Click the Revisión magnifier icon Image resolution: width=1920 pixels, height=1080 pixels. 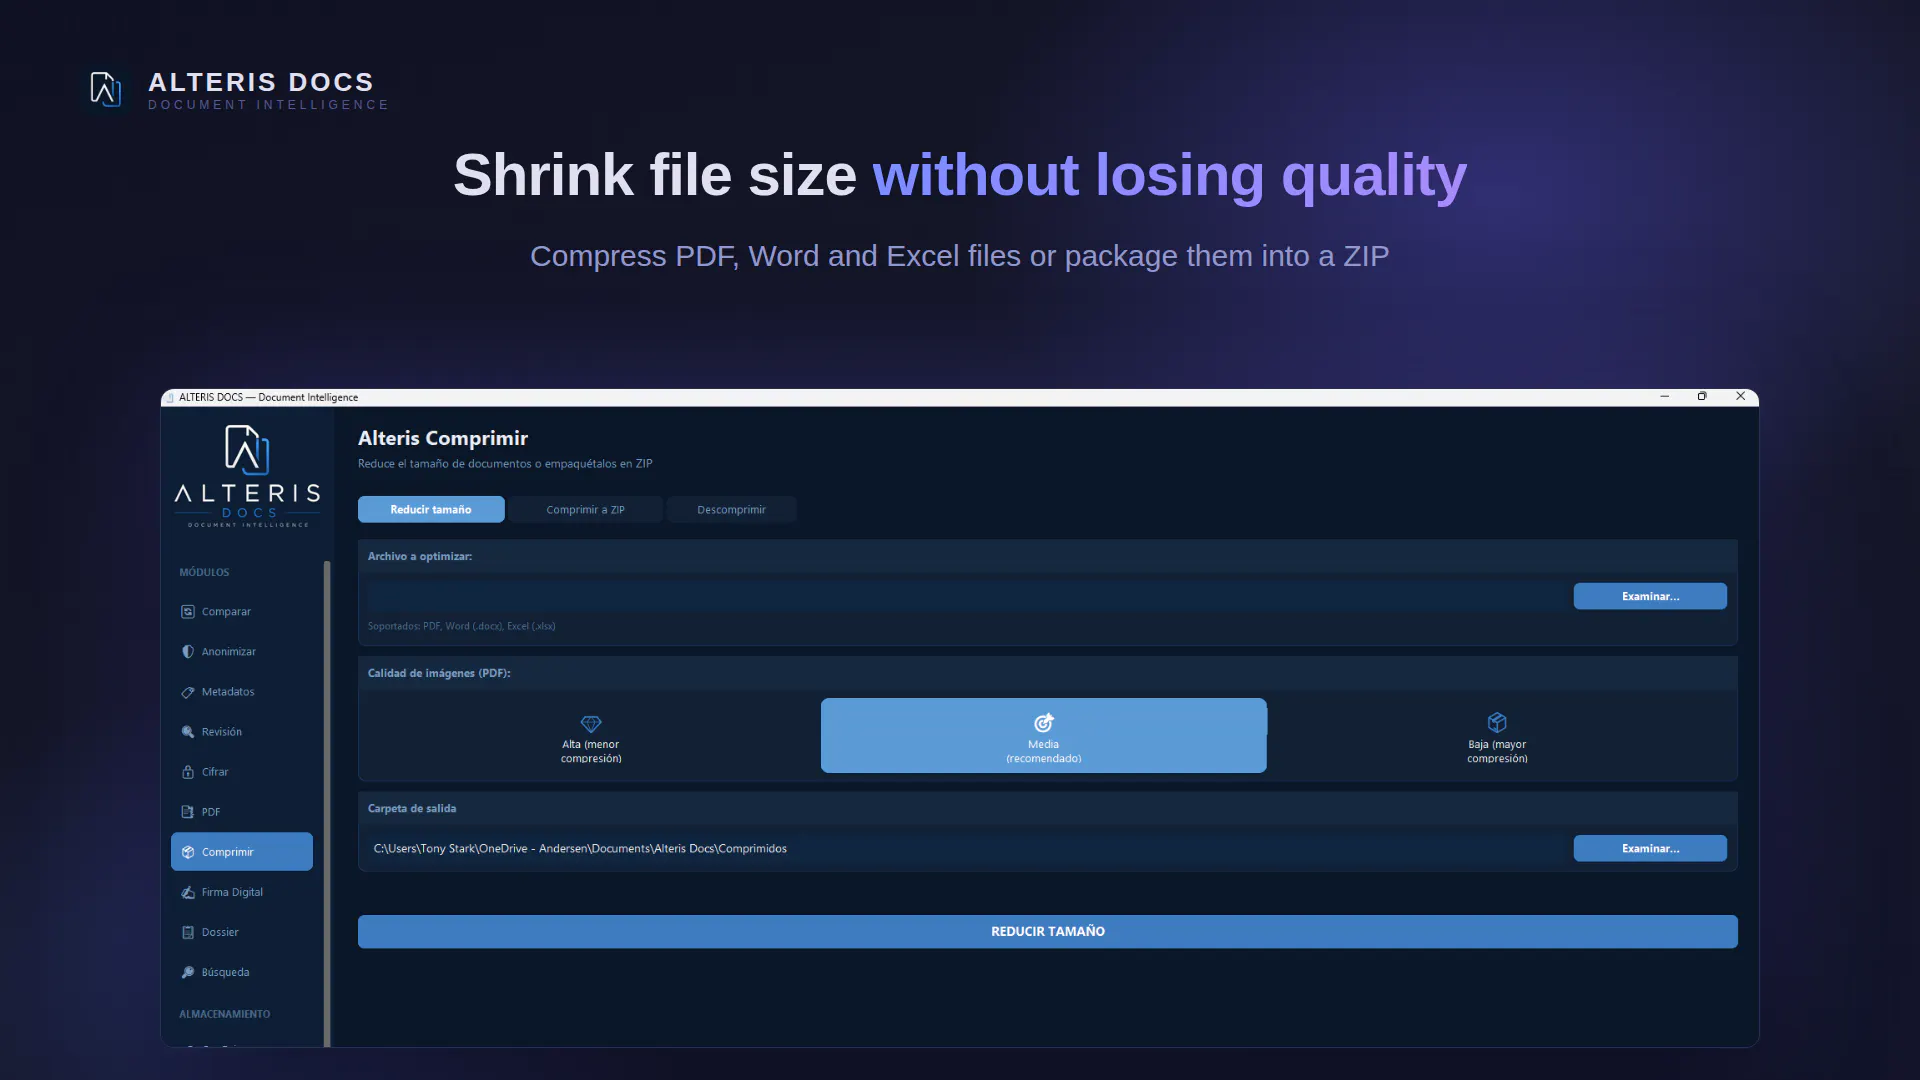[x=187, y=732]
